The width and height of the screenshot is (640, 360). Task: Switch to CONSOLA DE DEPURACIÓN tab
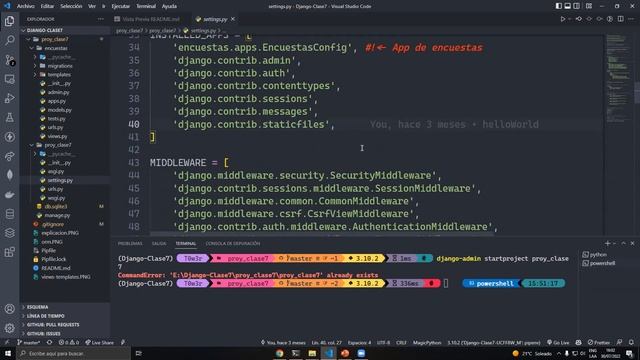(233, 244)
